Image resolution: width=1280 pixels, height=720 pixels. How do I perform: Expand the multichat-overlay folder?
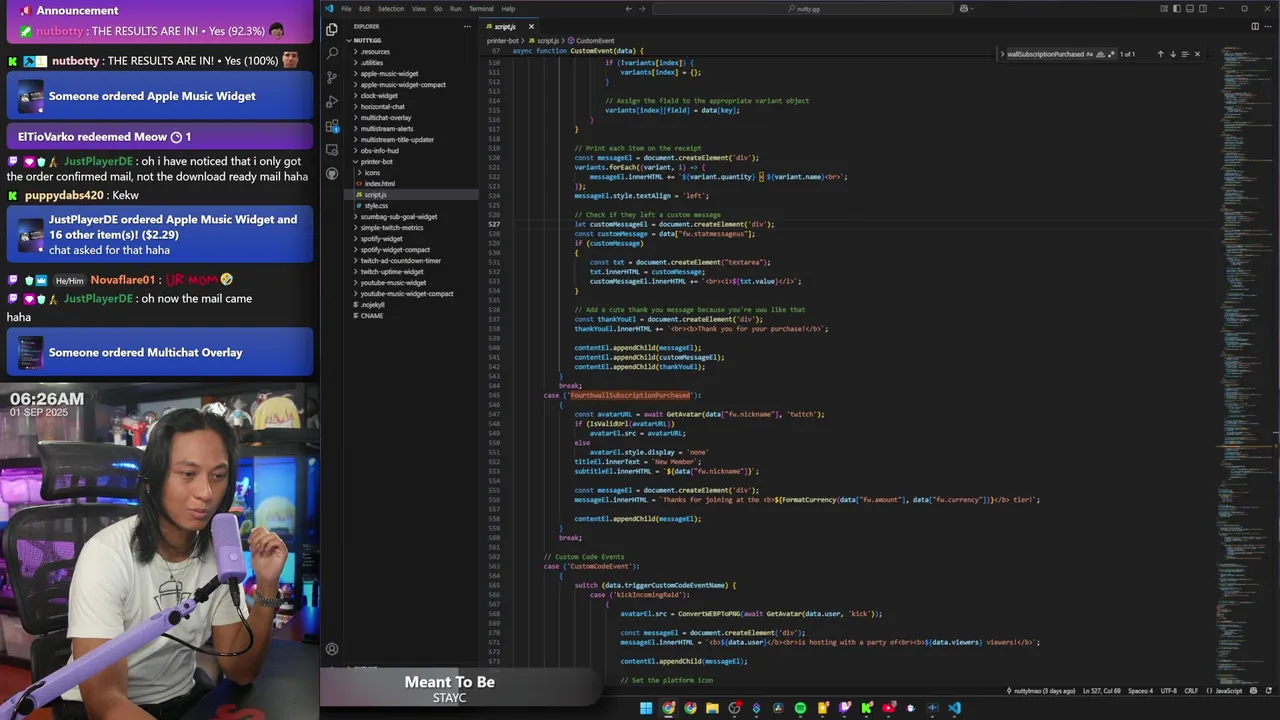coord(386,118)
